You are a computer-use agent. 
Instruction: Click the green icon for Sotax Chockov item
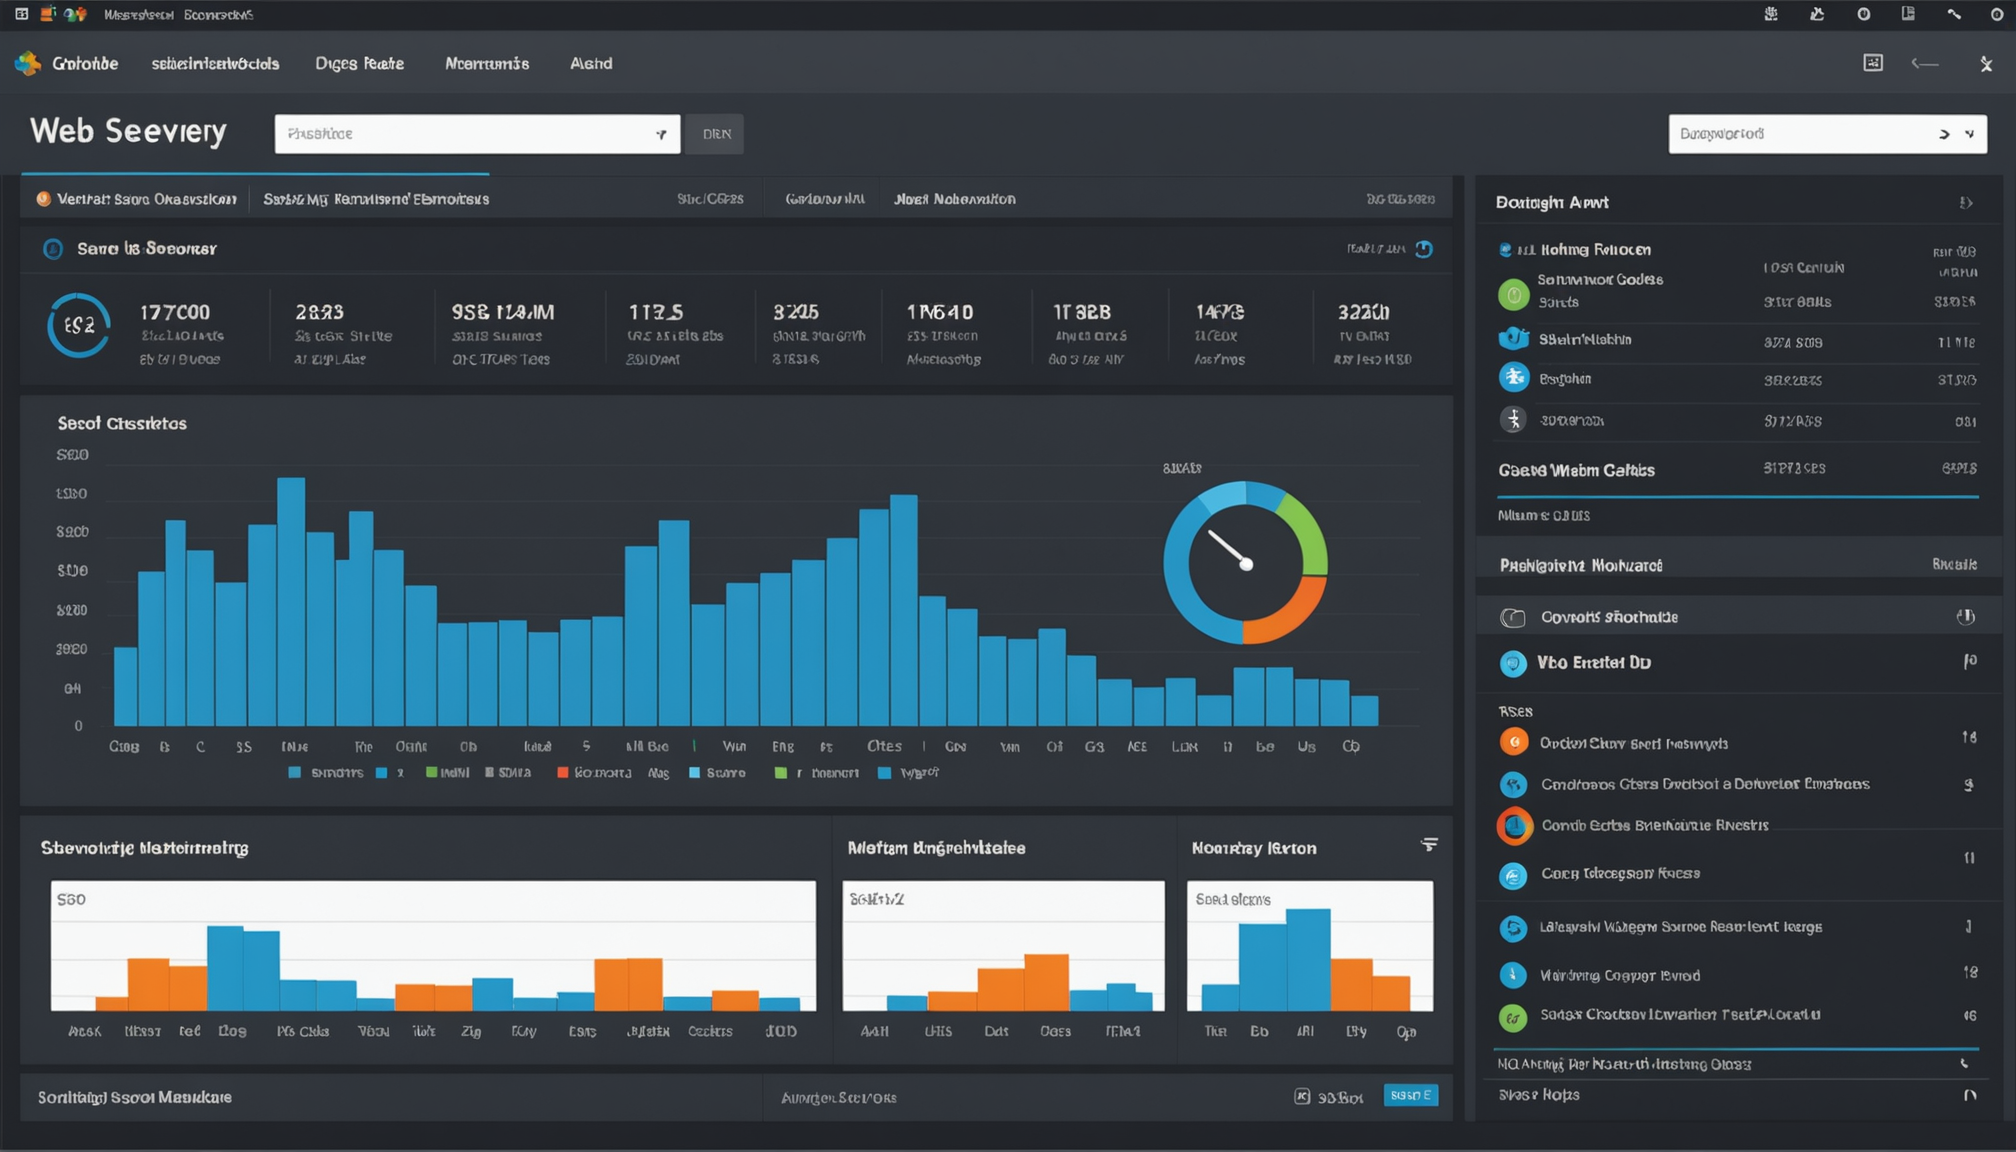(1513, 1017)
